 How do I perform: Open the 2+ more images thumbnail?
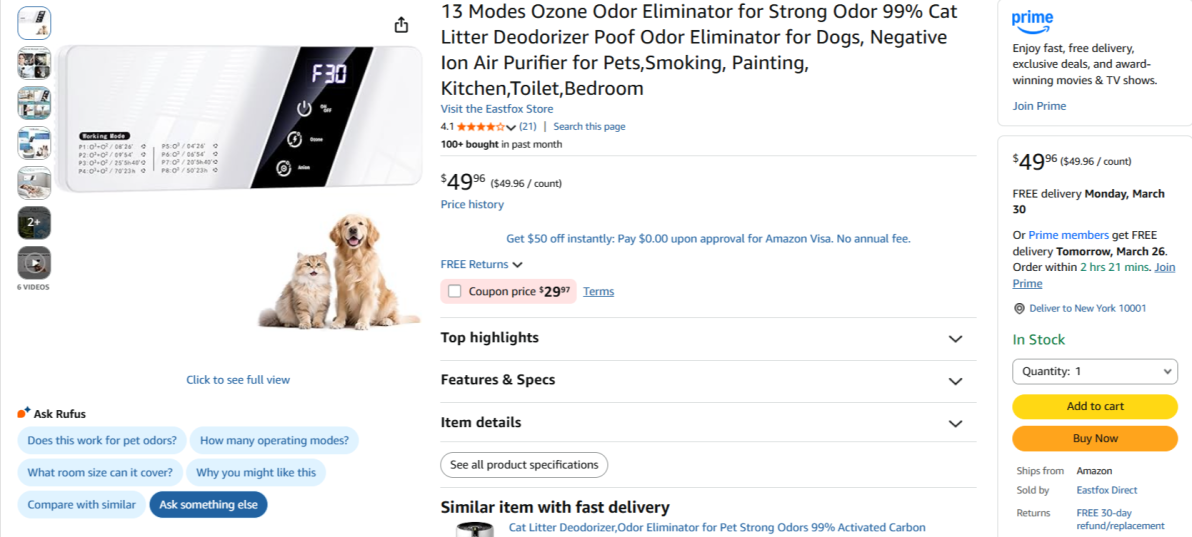[34, 222]
